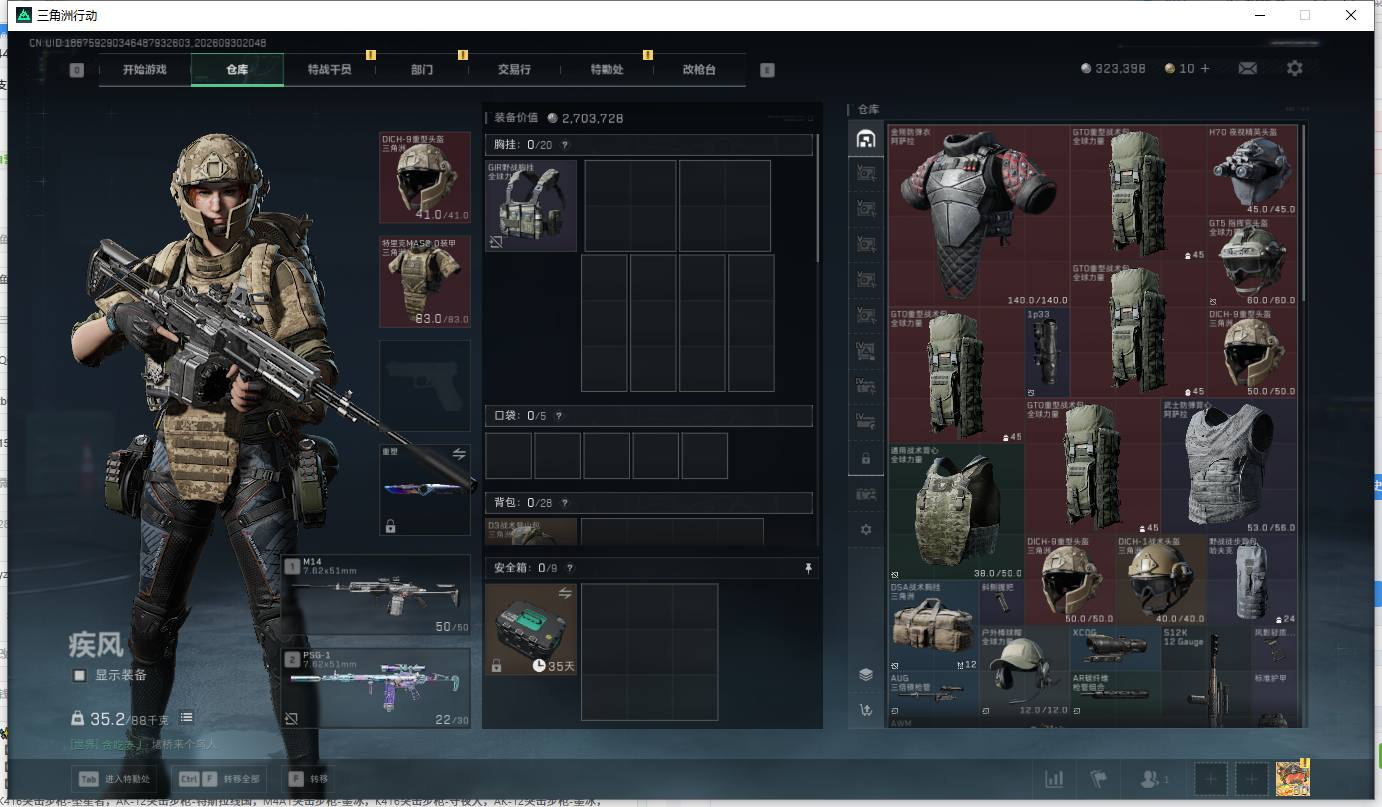Open game settings gear in top bar
The height and width of the screenshot is (807, 1382).
1295,68
